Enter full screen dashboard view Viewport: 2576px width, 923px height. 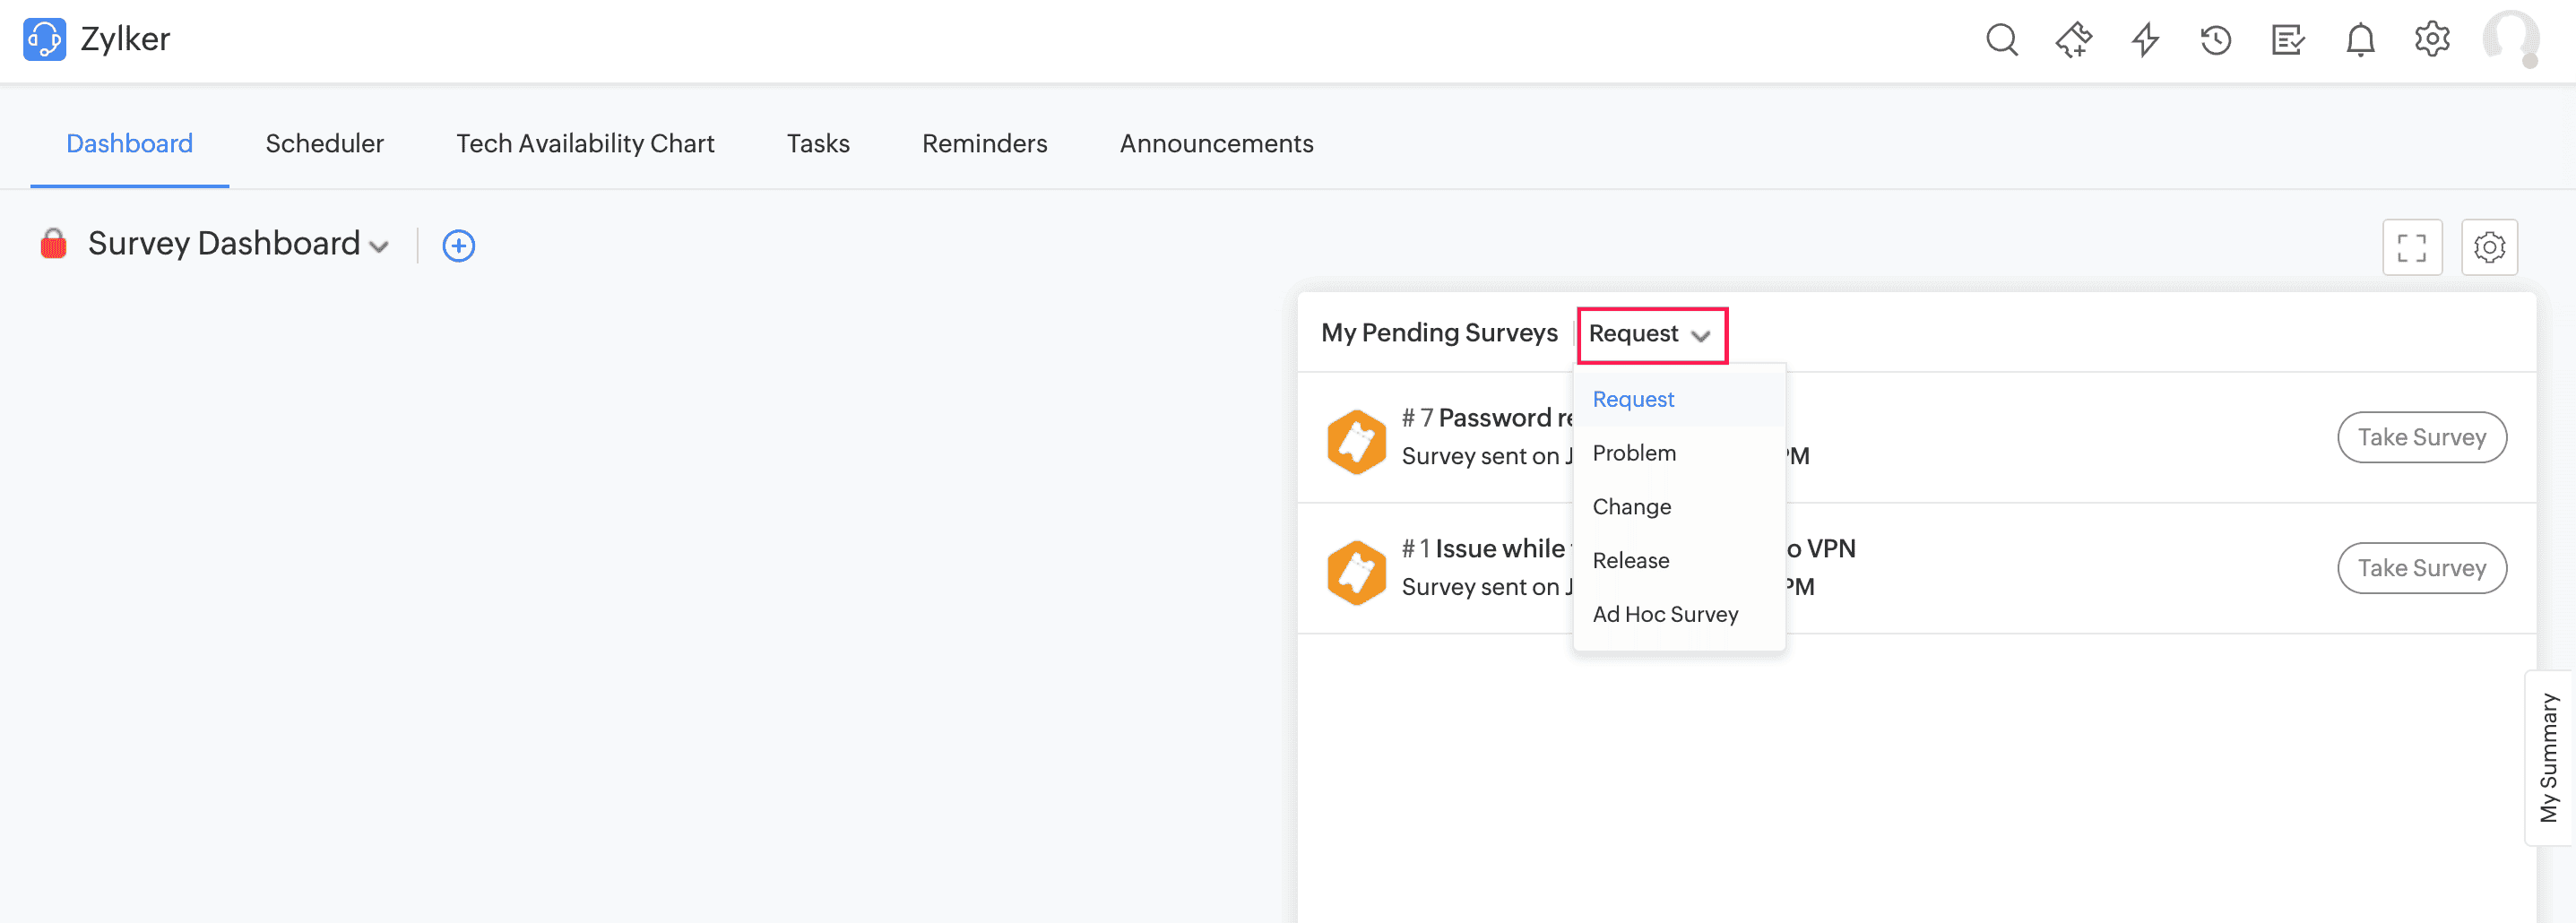click(2412, 247)
